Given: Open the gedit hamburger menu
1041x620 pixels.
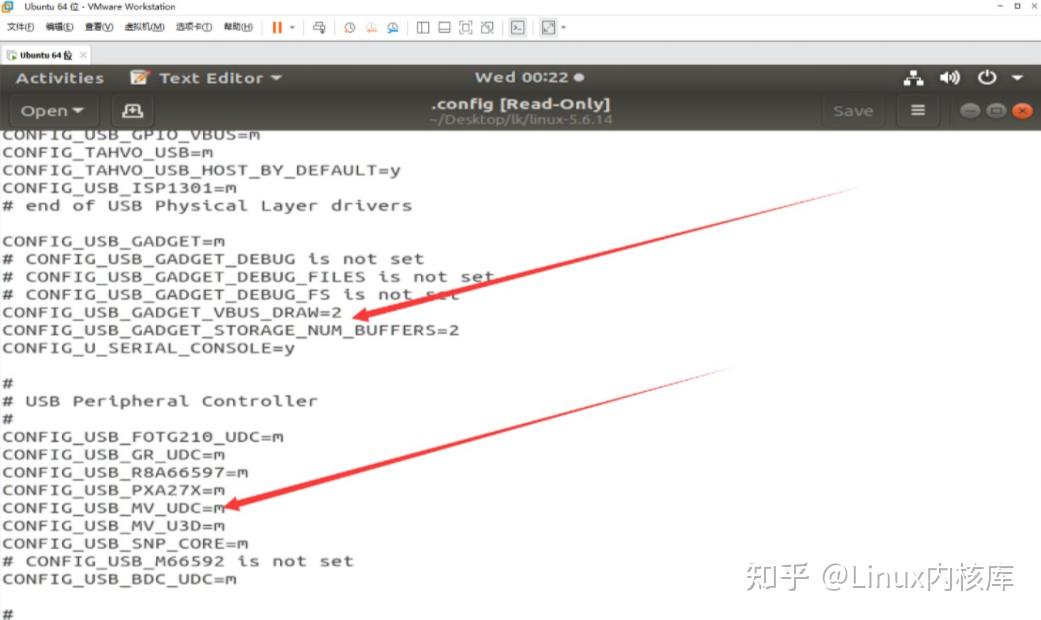Looking at the screenshot, I should click(x=917, y=110).
